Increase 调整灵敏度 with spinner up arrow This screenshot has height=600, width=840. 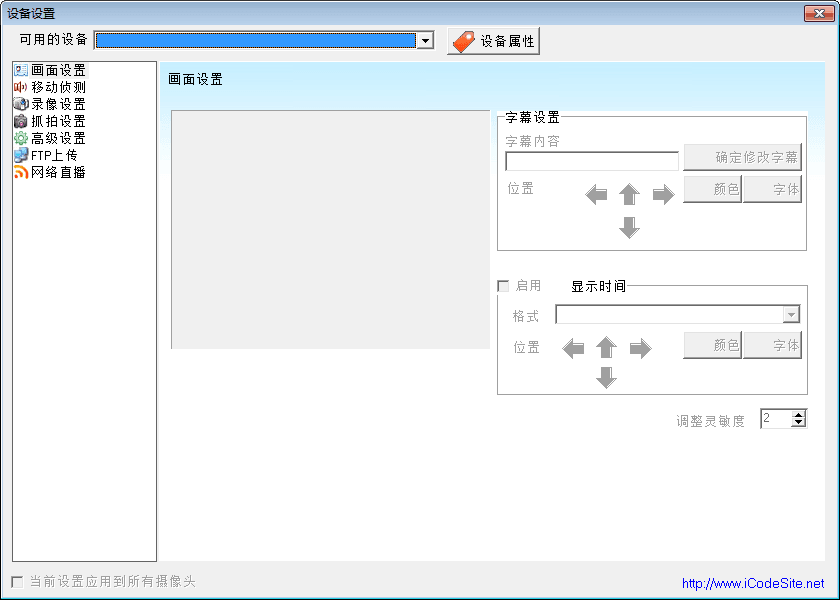click(x=798, y=415)
